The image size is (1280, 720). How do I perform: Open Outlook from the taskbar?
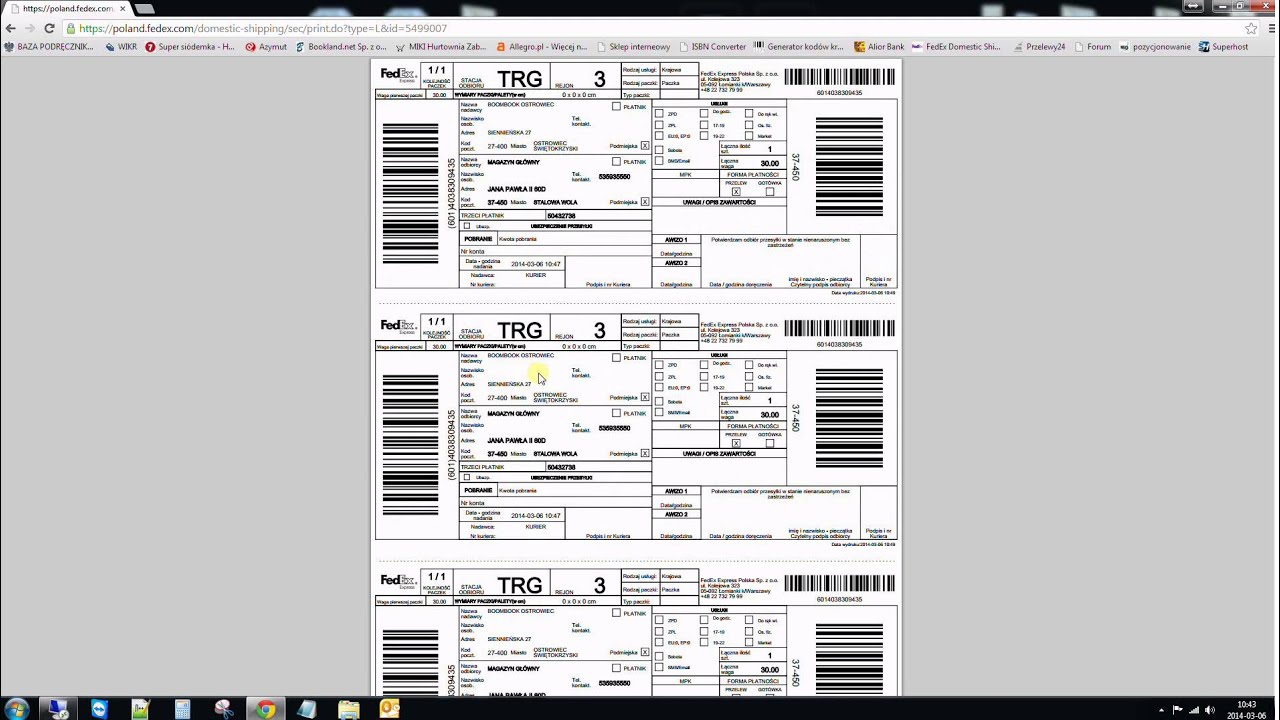click(x=389, y=709)
